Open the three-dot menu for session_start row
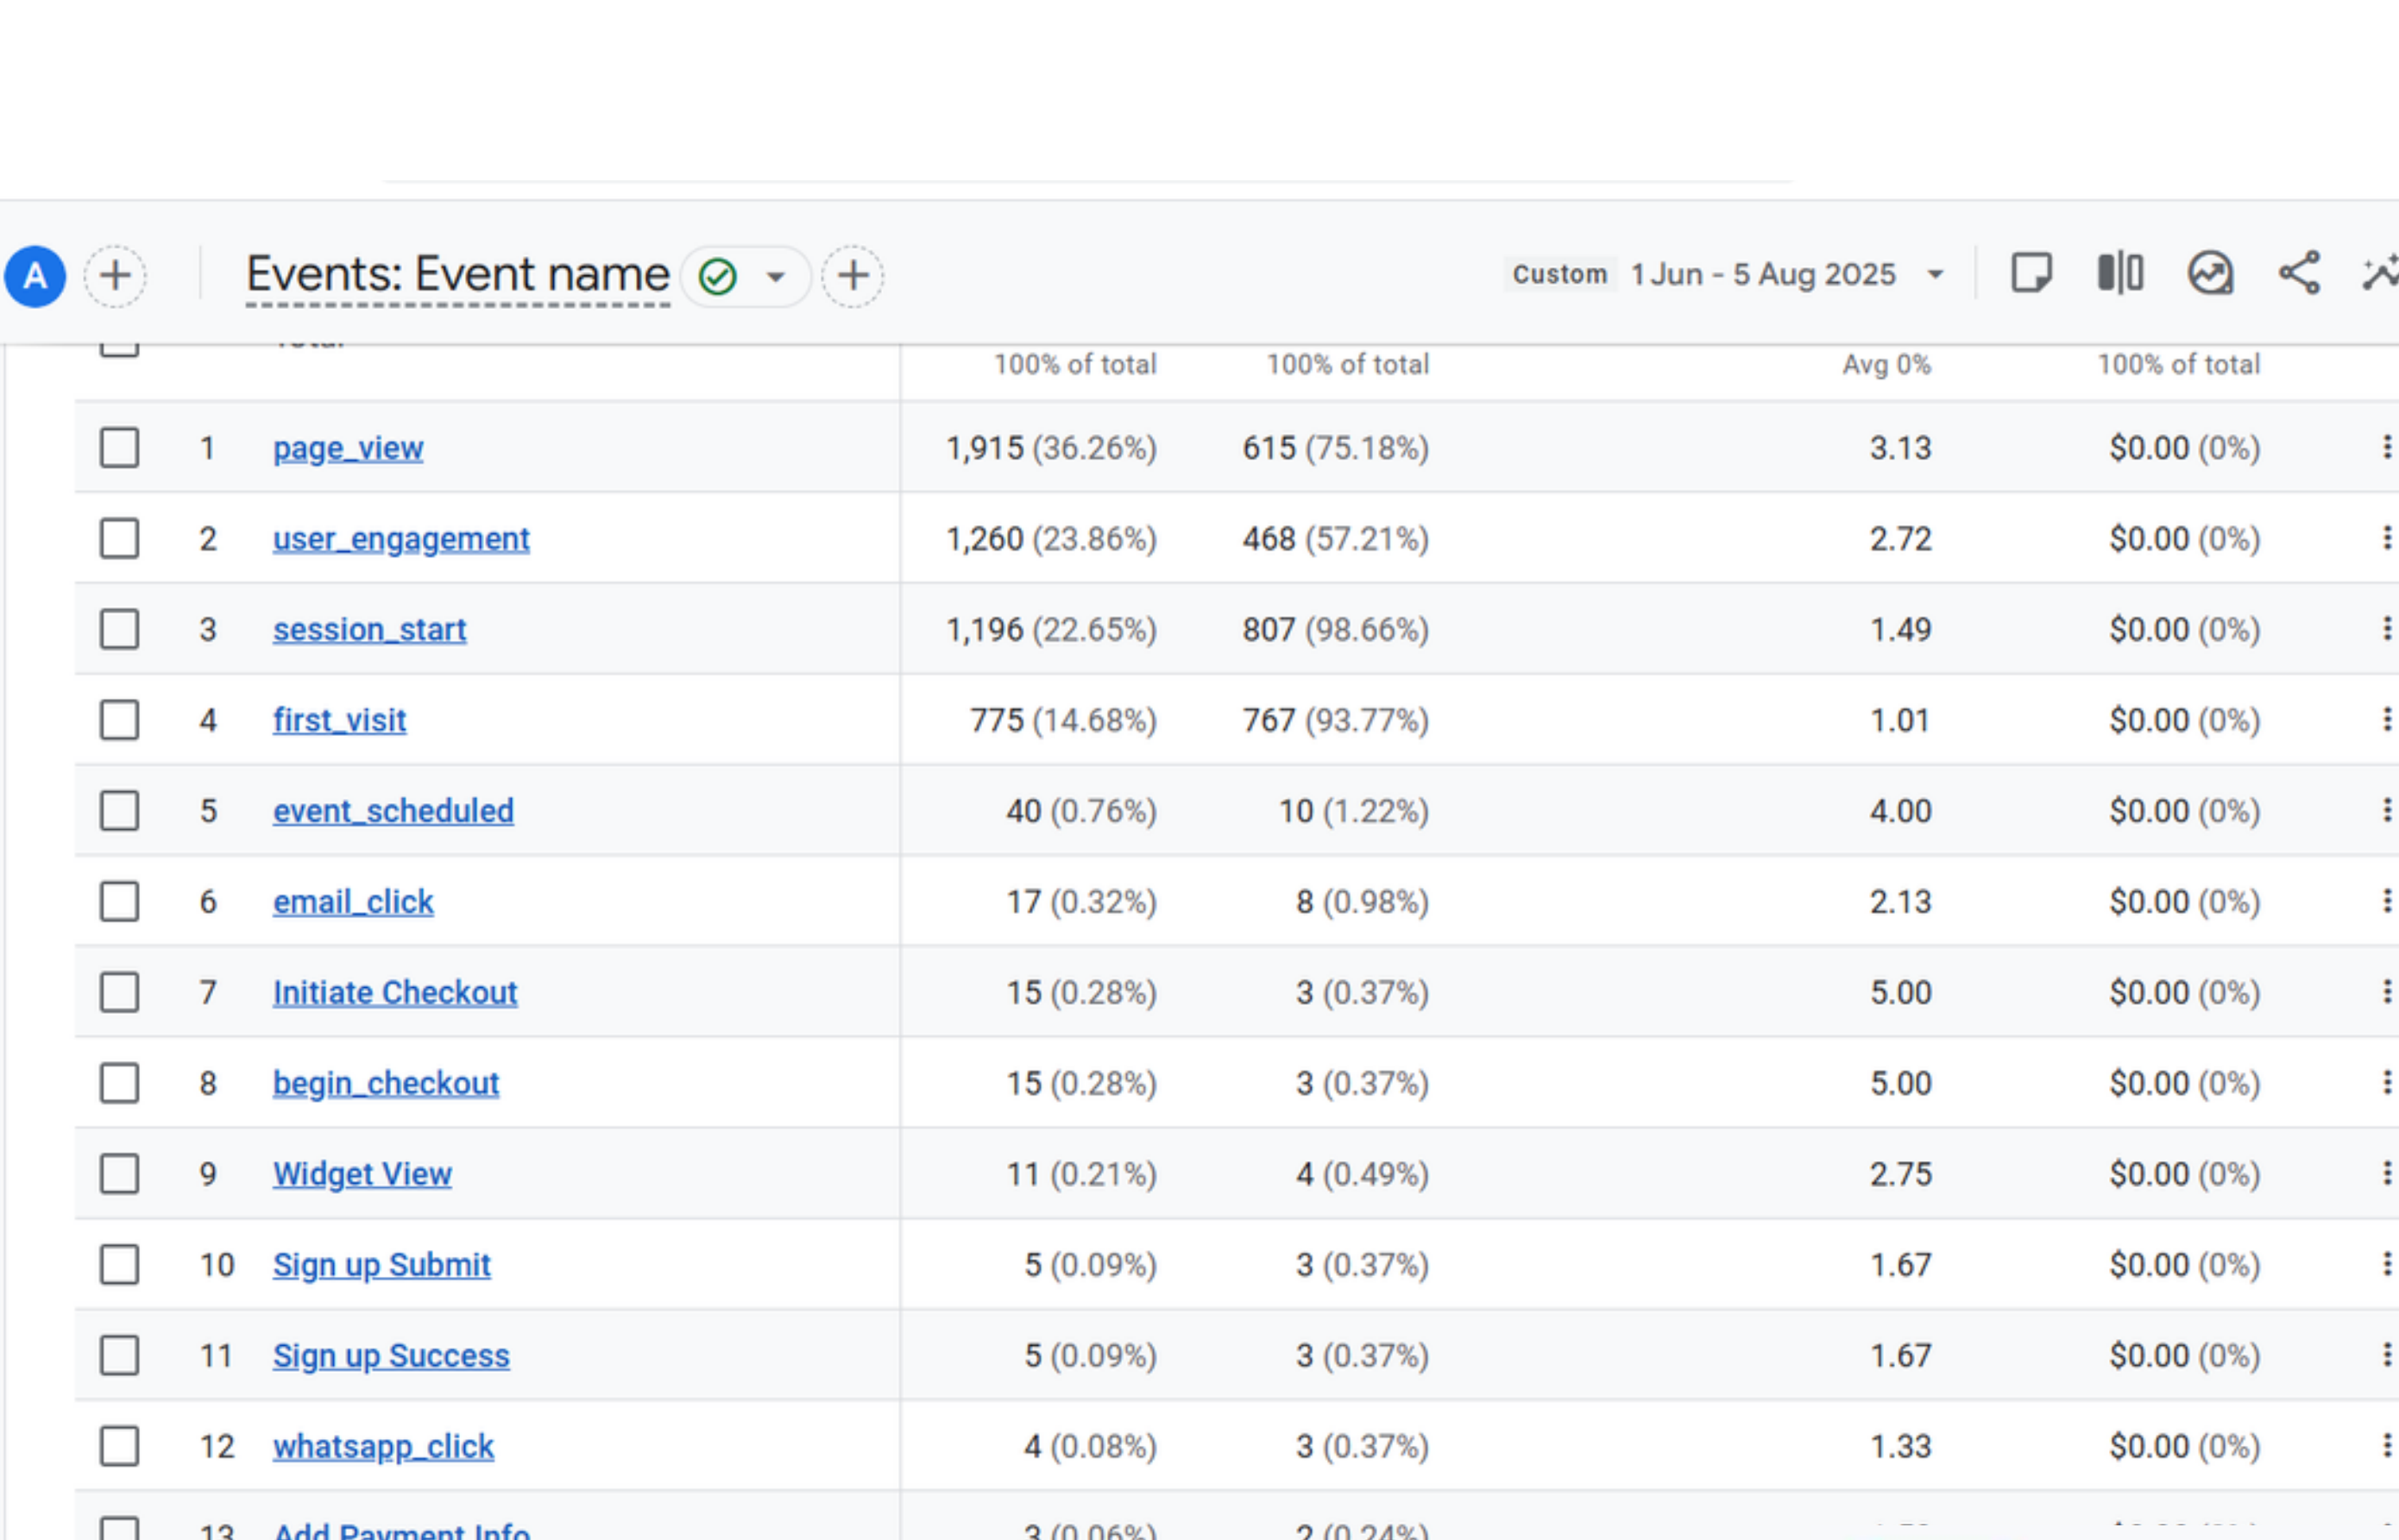Image resolution: width=2399 pixels, height=1540 pixels. tap(2386, 630)
